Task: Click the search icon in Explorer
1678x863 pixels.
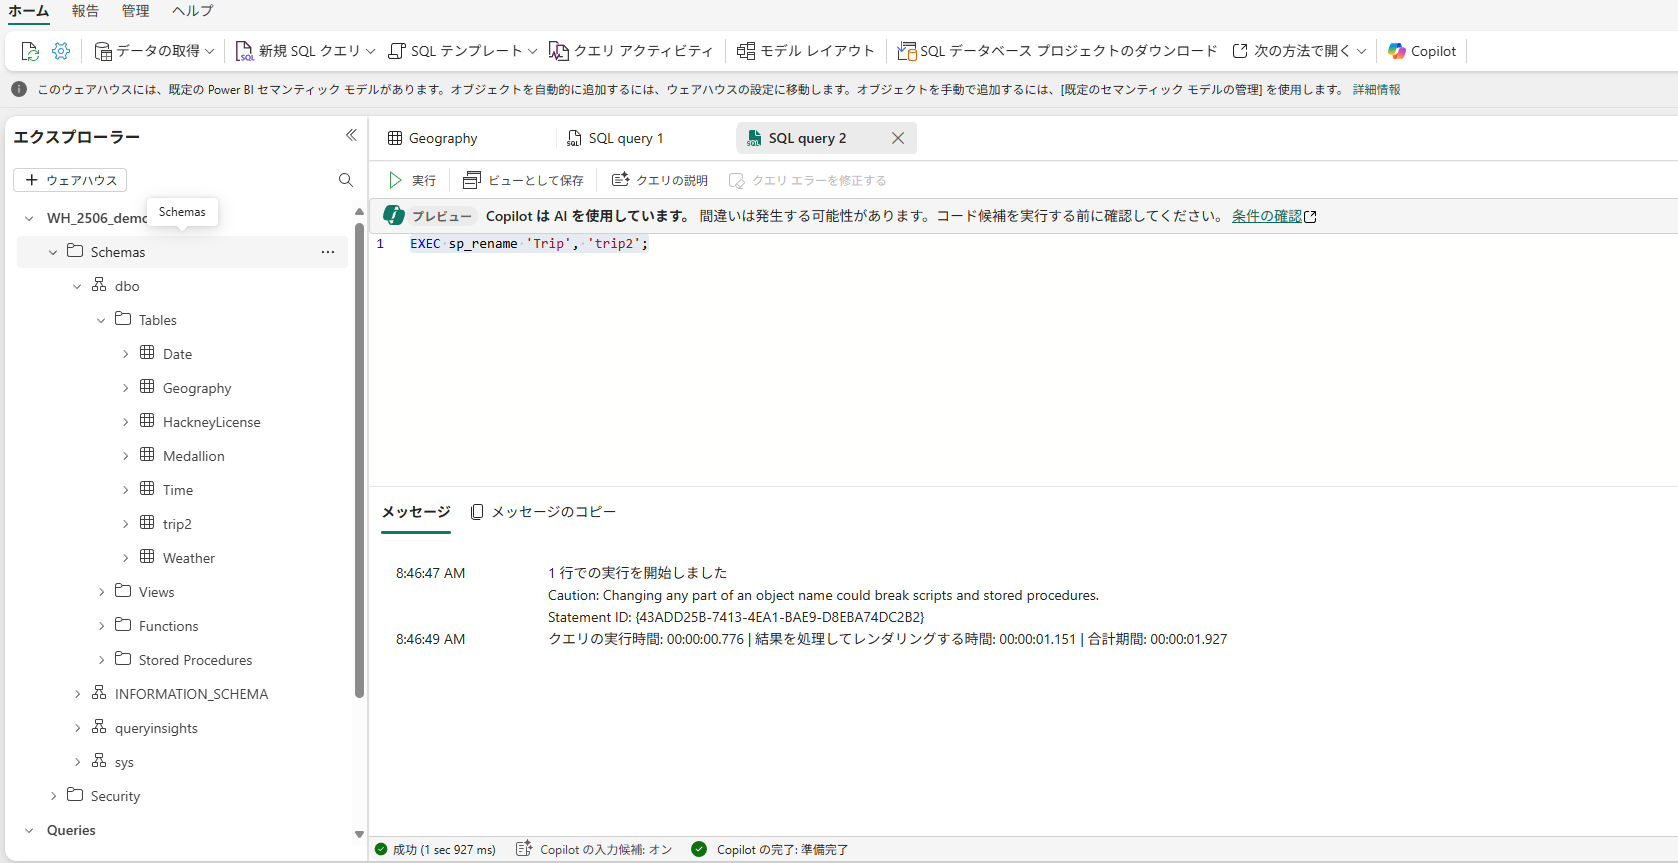Action: click(x=346, y=180)
